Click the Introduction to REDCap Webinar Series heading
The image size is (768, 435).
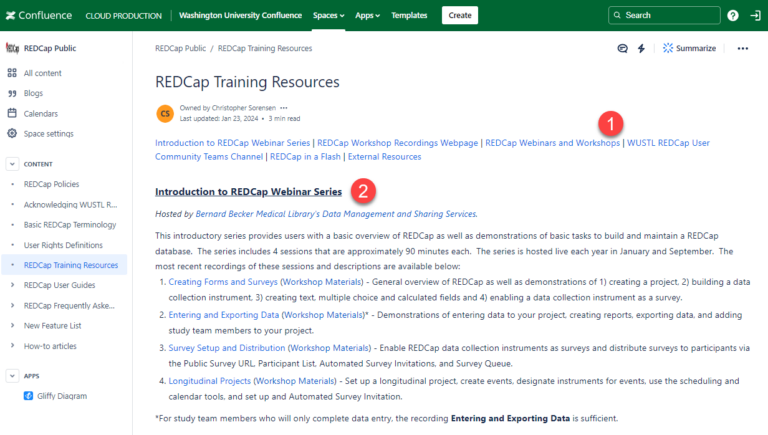(248, 192)
